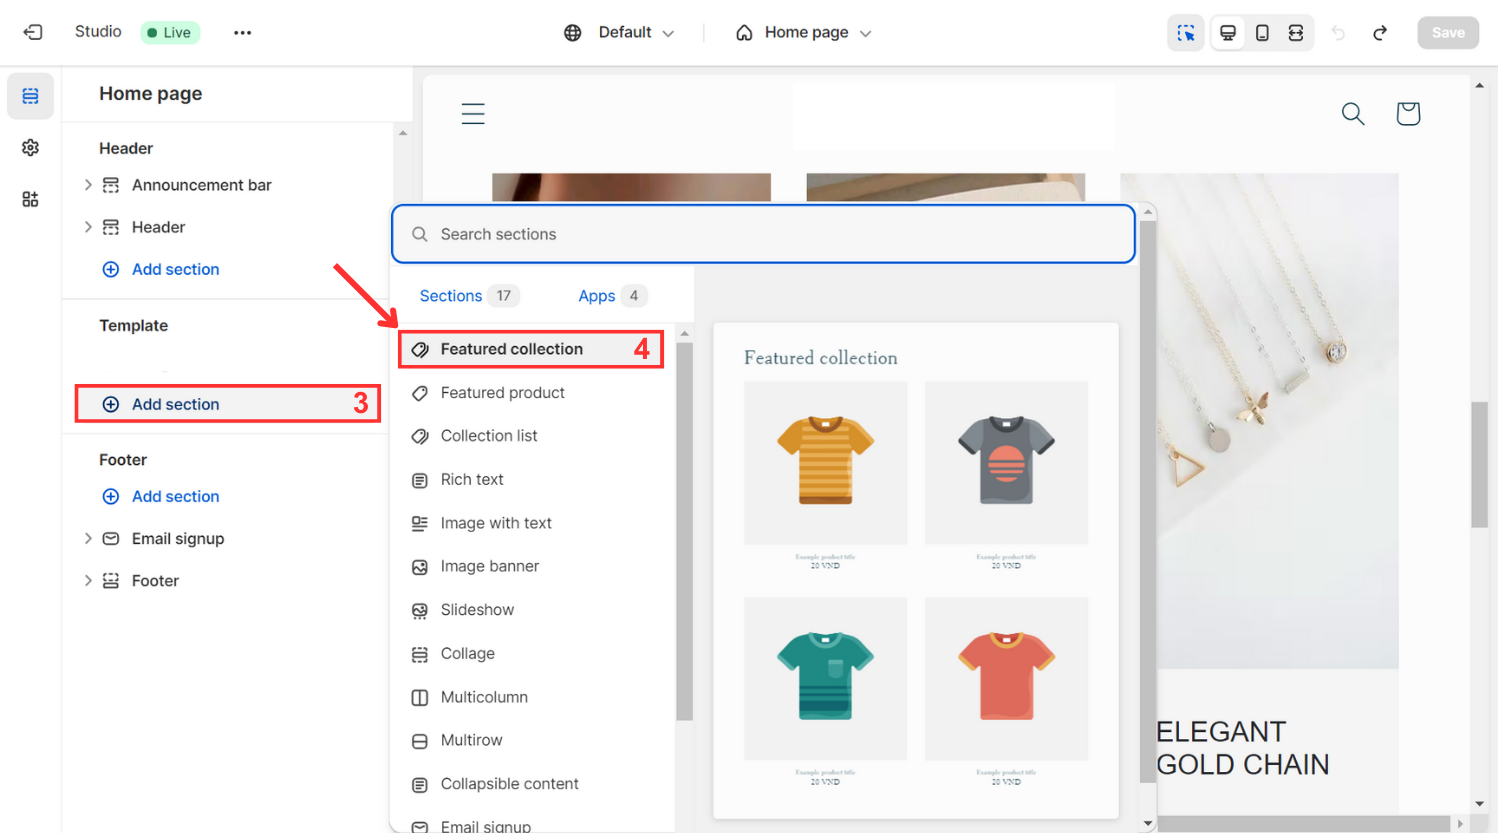Screen dimensions: 1498x833
Task: Click the yellow striped t-shirt thumbnail
Action: pyautogui.click(x=826, y=462)
